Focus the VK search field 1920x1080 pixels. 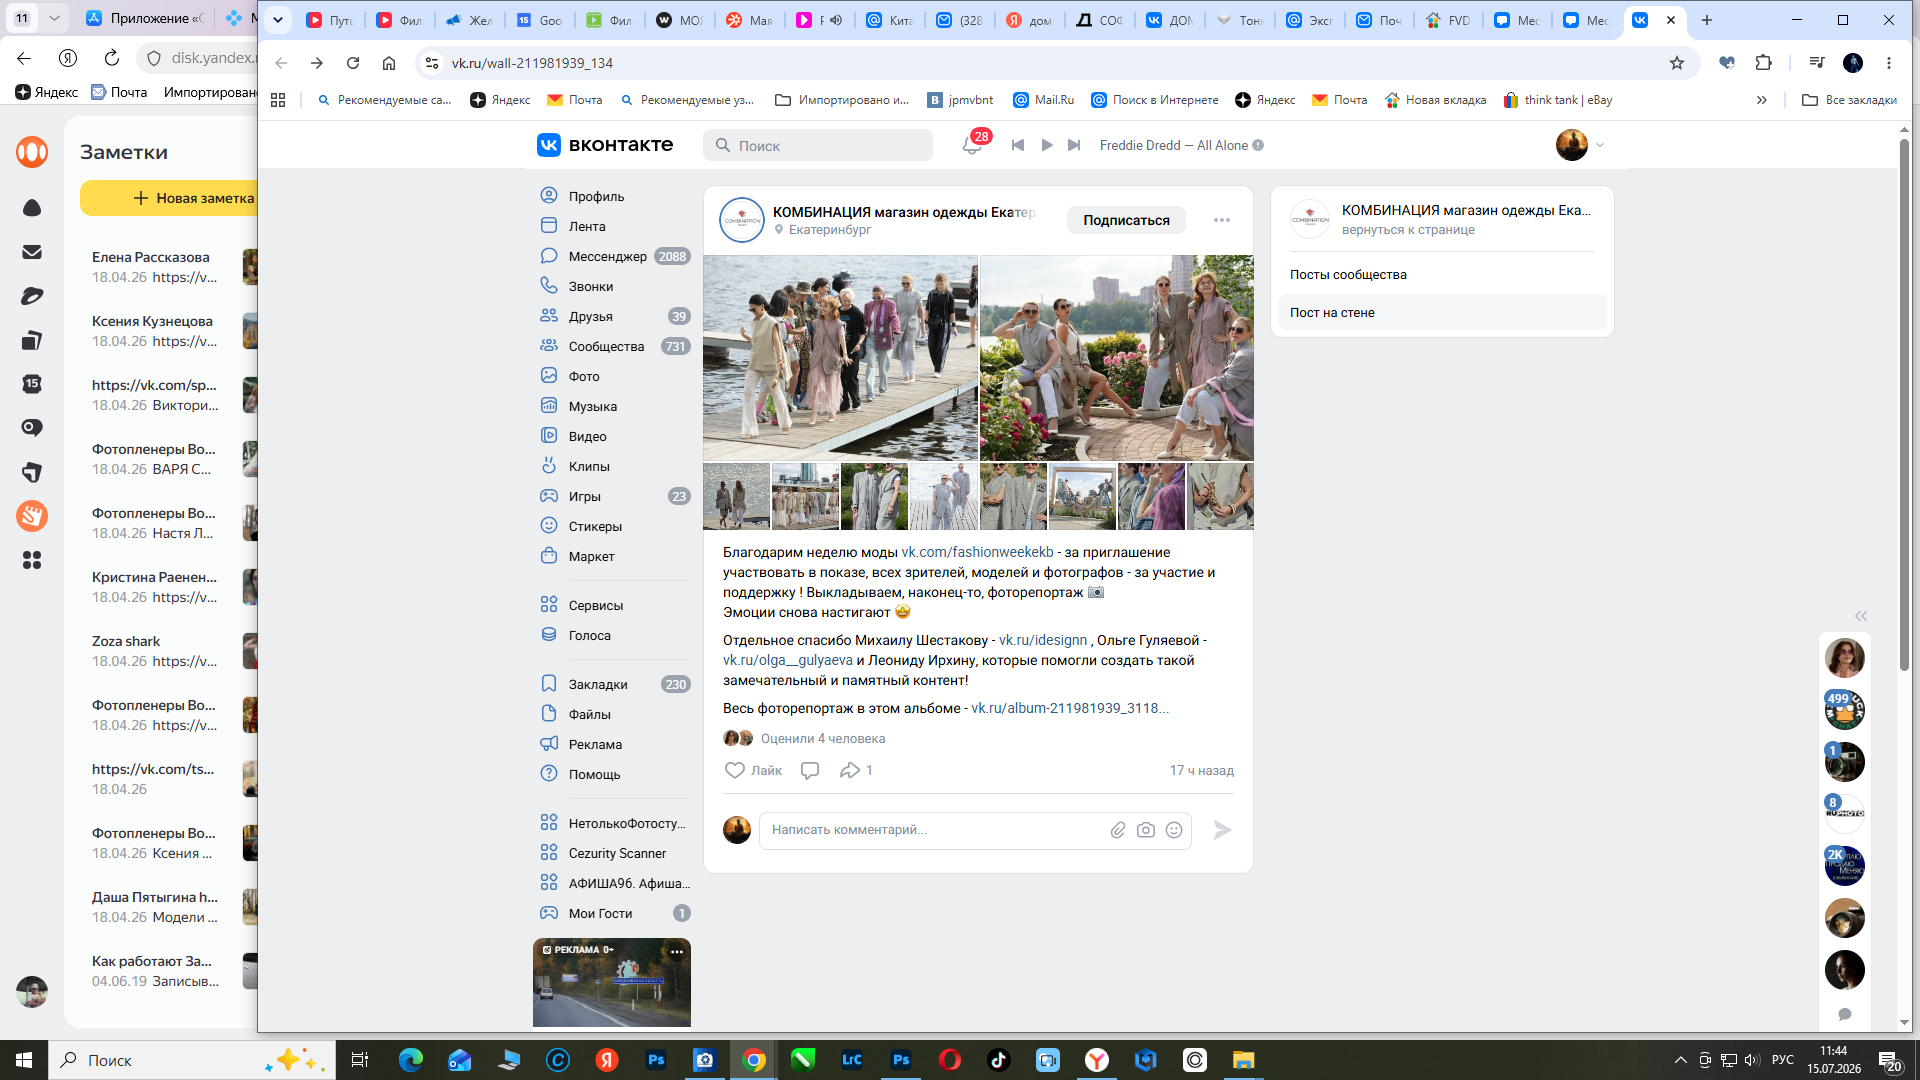coord(818,145)
